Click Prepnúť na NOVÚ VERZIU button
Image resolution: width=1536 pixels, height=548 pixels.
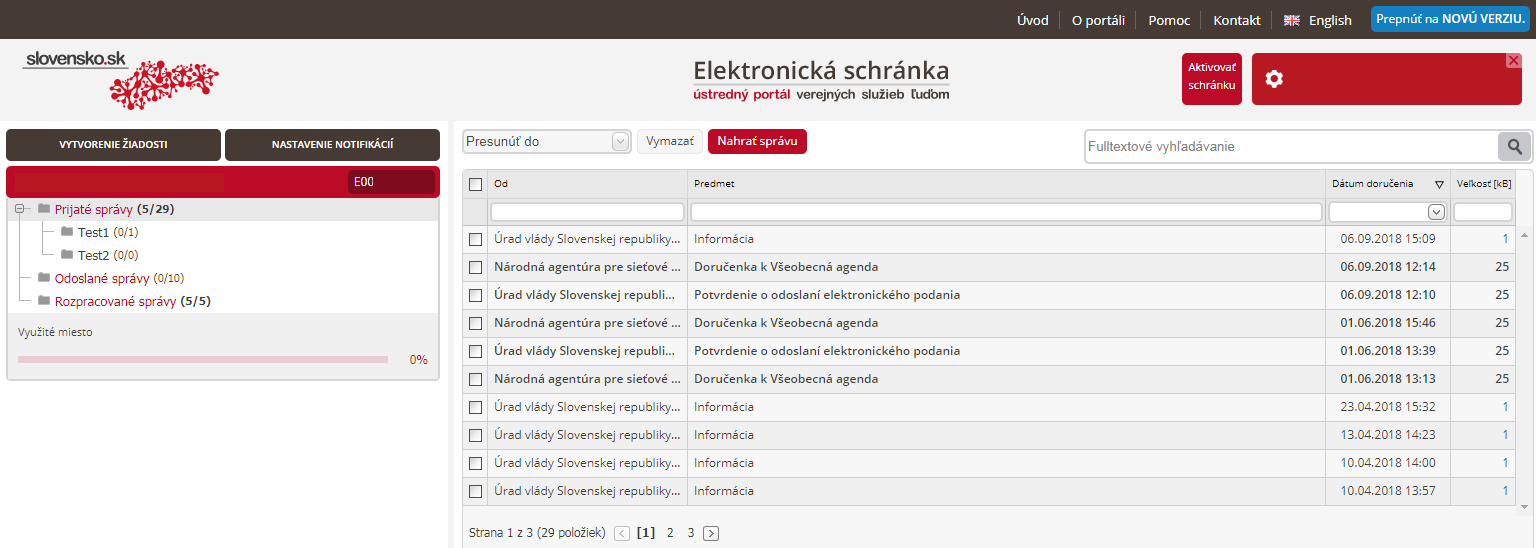coord(1450,19)
